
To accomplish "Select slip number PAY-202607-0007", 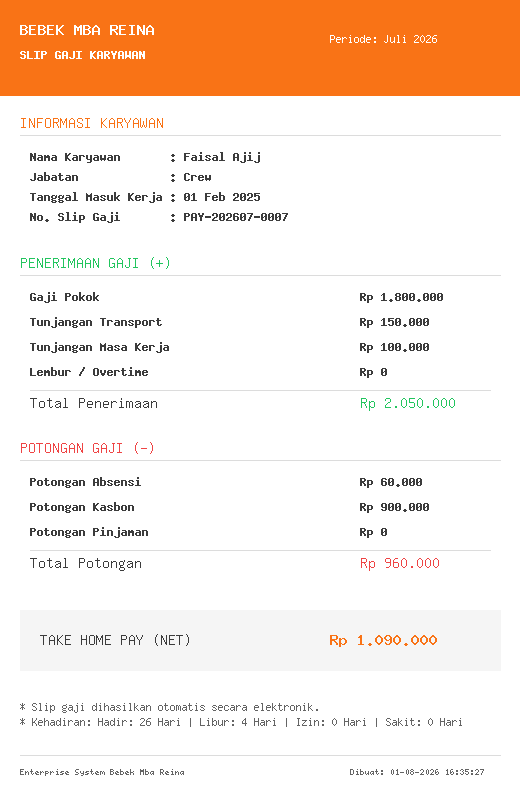I will tap(236, 217).
